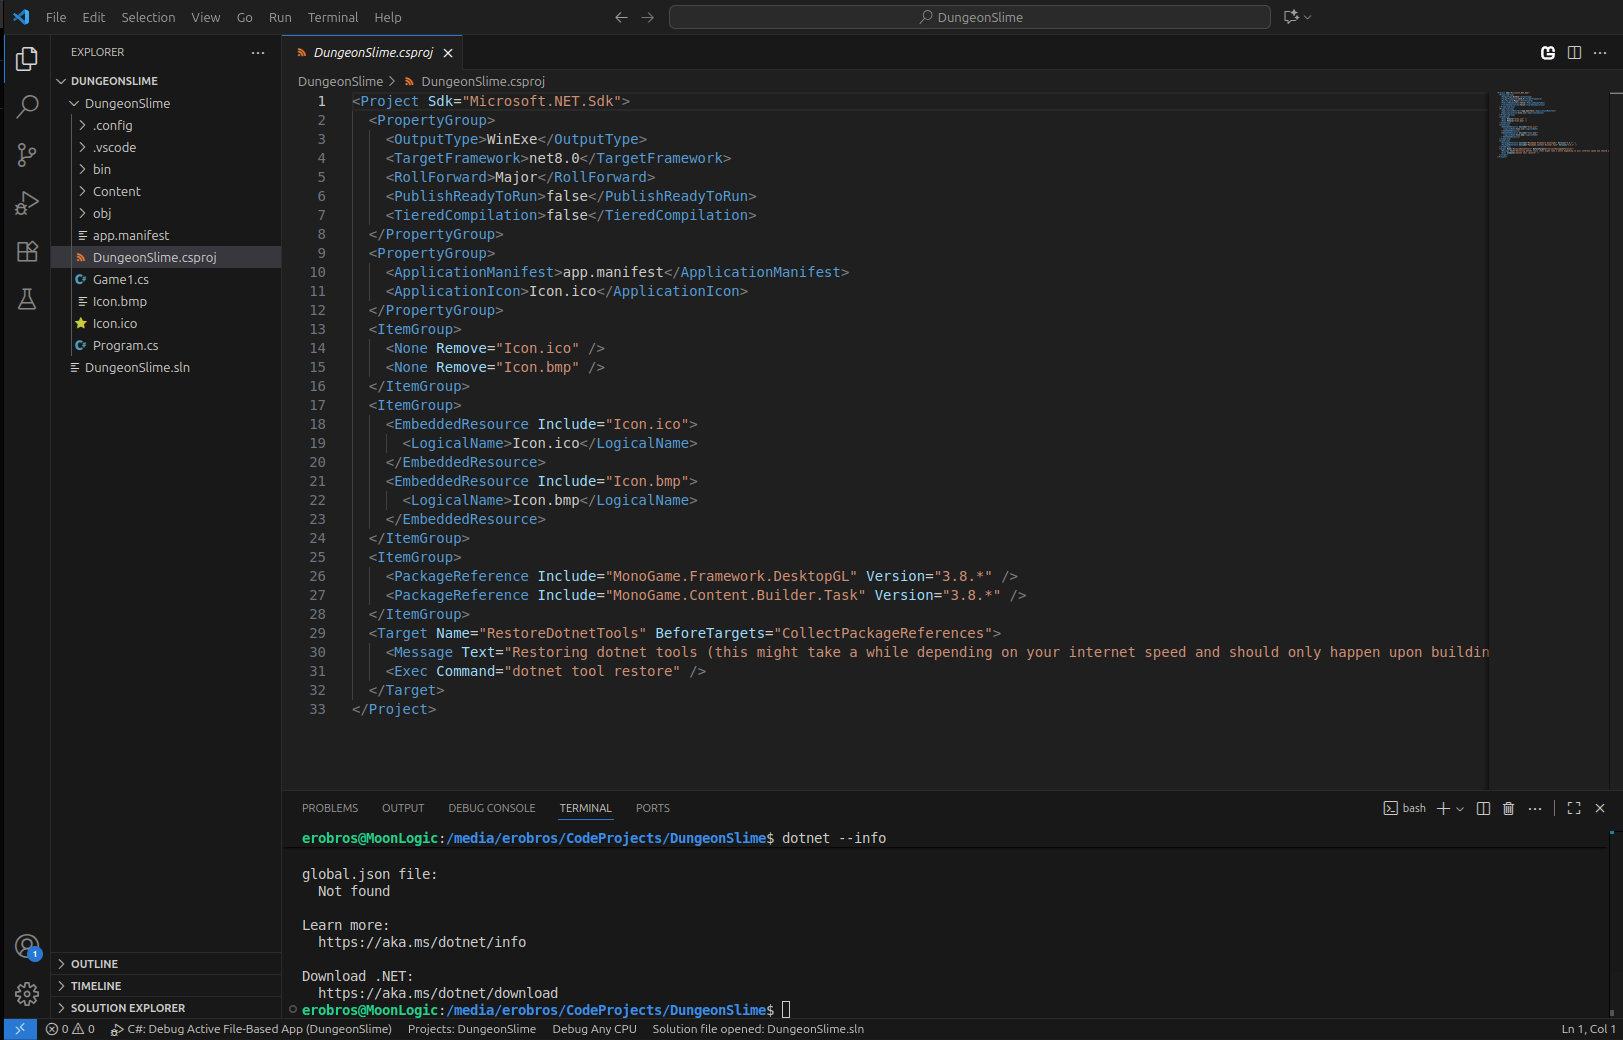Screen dimensions: 1623x1040
Task: Split the editor to the right
Action: tap(1574, 53)
